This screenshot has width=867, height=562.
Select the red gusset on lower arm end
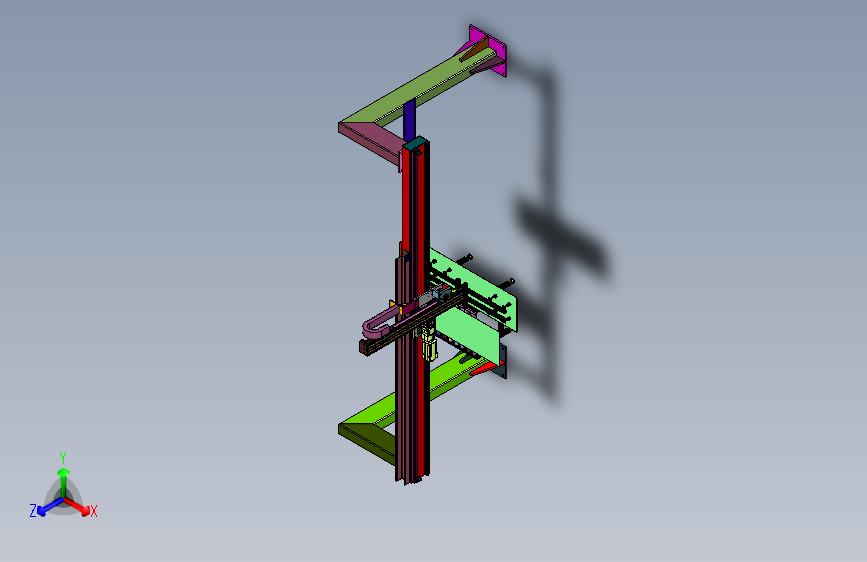(485, 369)
